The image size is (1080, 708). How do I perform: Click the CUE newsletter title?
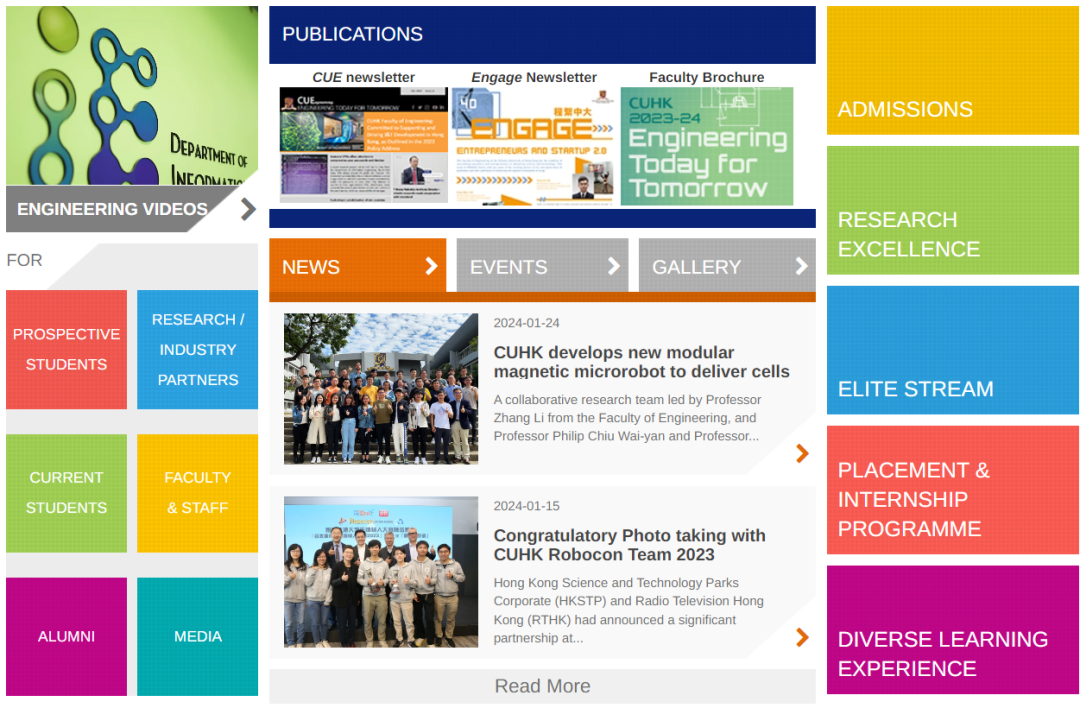[x=364, y=77]
